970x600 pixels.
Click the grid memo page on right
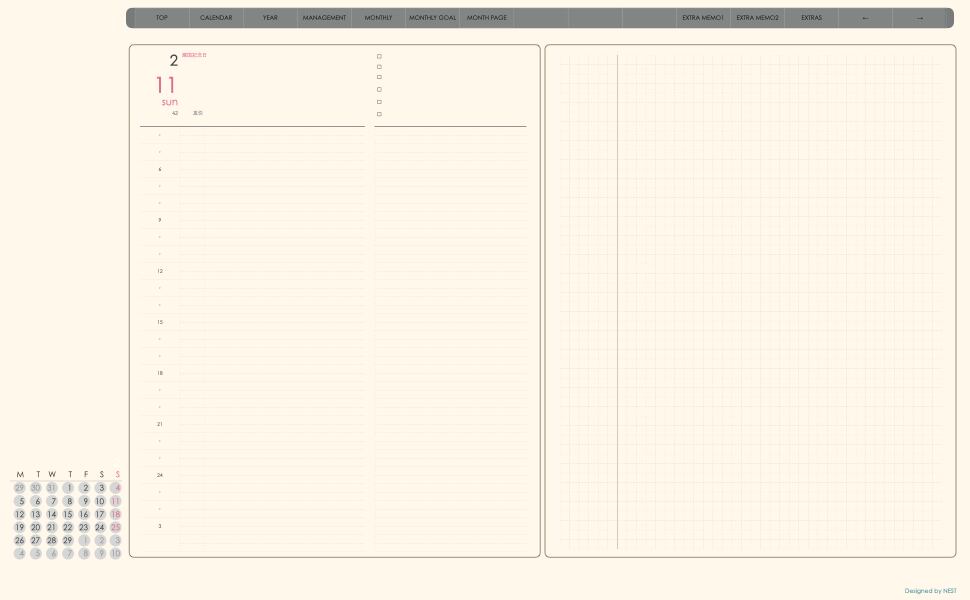pyautogui.click(x=750, y=301)
